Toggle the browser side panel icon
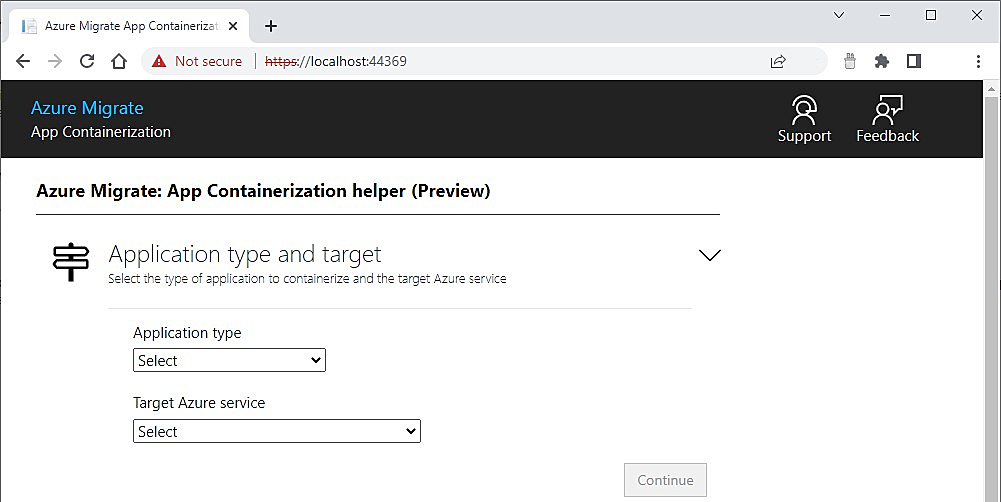This screenshot has width=1001, height=502. (x=914, y=61)
